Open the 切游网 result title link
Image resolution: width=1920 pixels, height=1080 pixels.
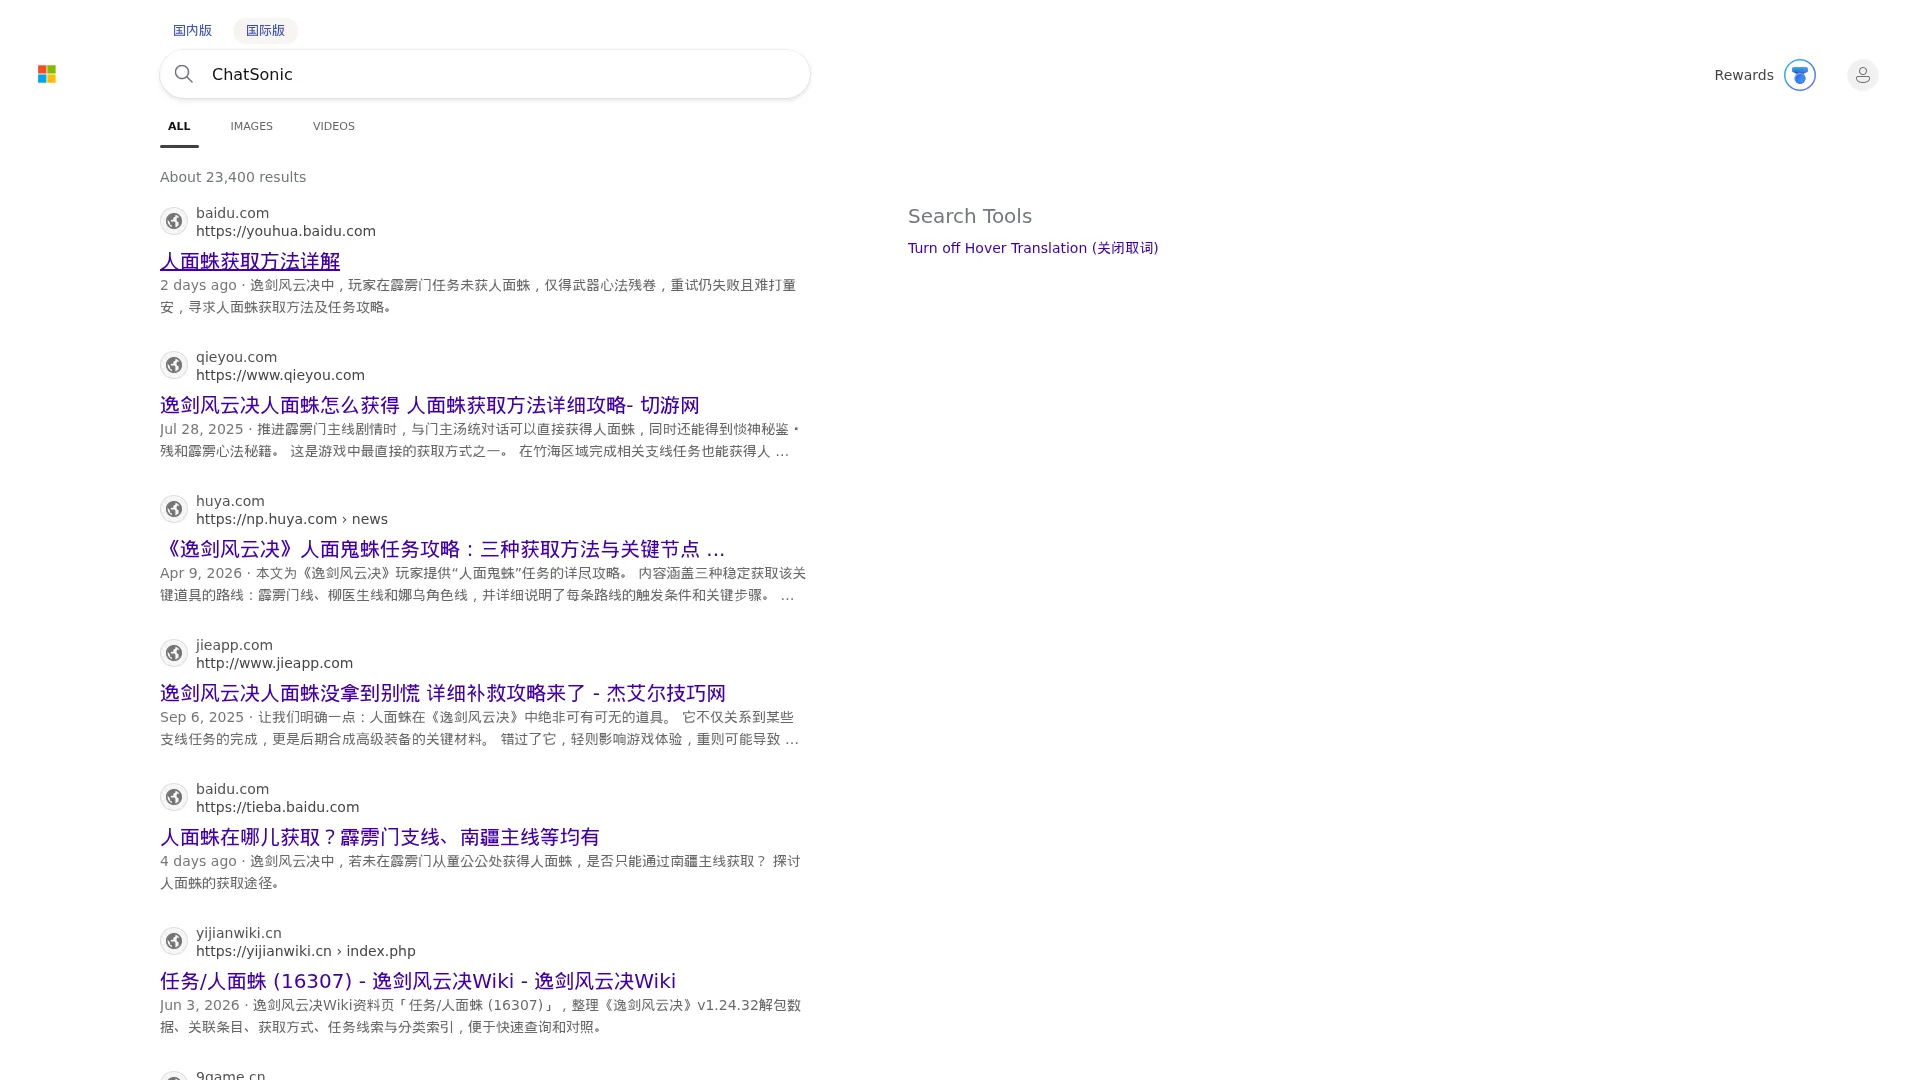click(430, 405)
